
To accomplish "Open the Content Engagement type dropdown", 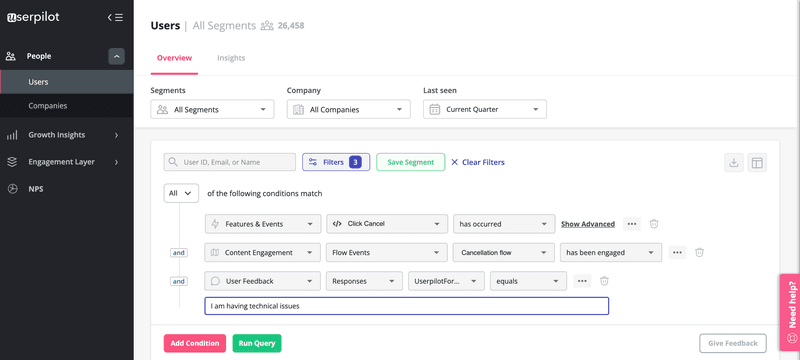I will point(263,252).
